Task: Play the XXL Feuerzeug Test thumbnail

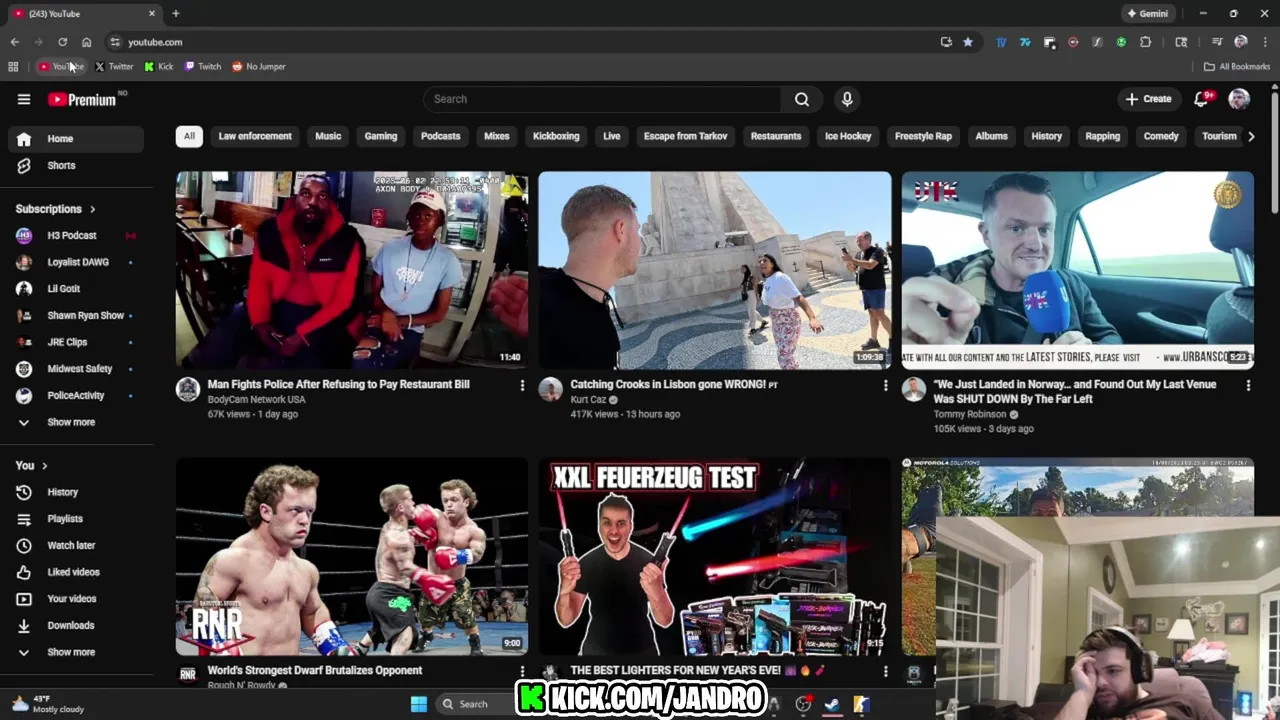Action: coord(715,557)
